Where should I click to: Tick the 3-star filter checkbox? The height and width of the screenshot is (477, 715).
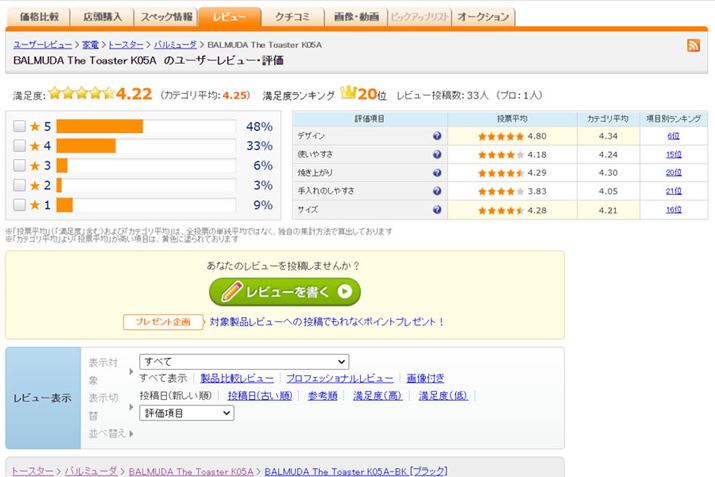pyautogui.click(x=19, y=166)
